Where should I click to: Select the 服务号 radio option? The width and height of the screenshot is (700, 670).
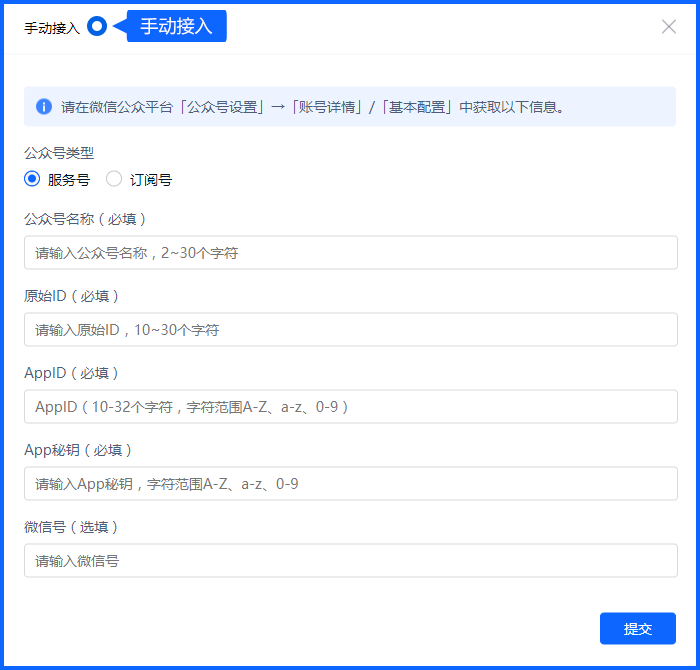33,180
